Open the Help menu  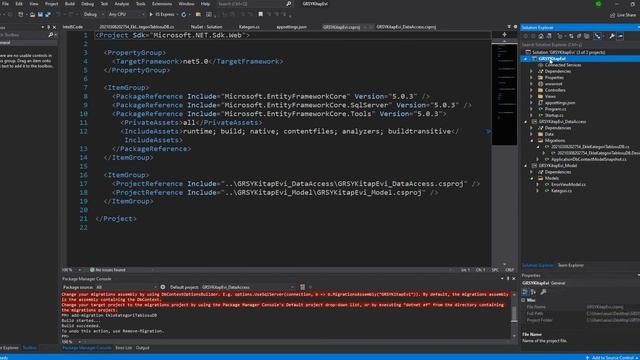(205, 4)
